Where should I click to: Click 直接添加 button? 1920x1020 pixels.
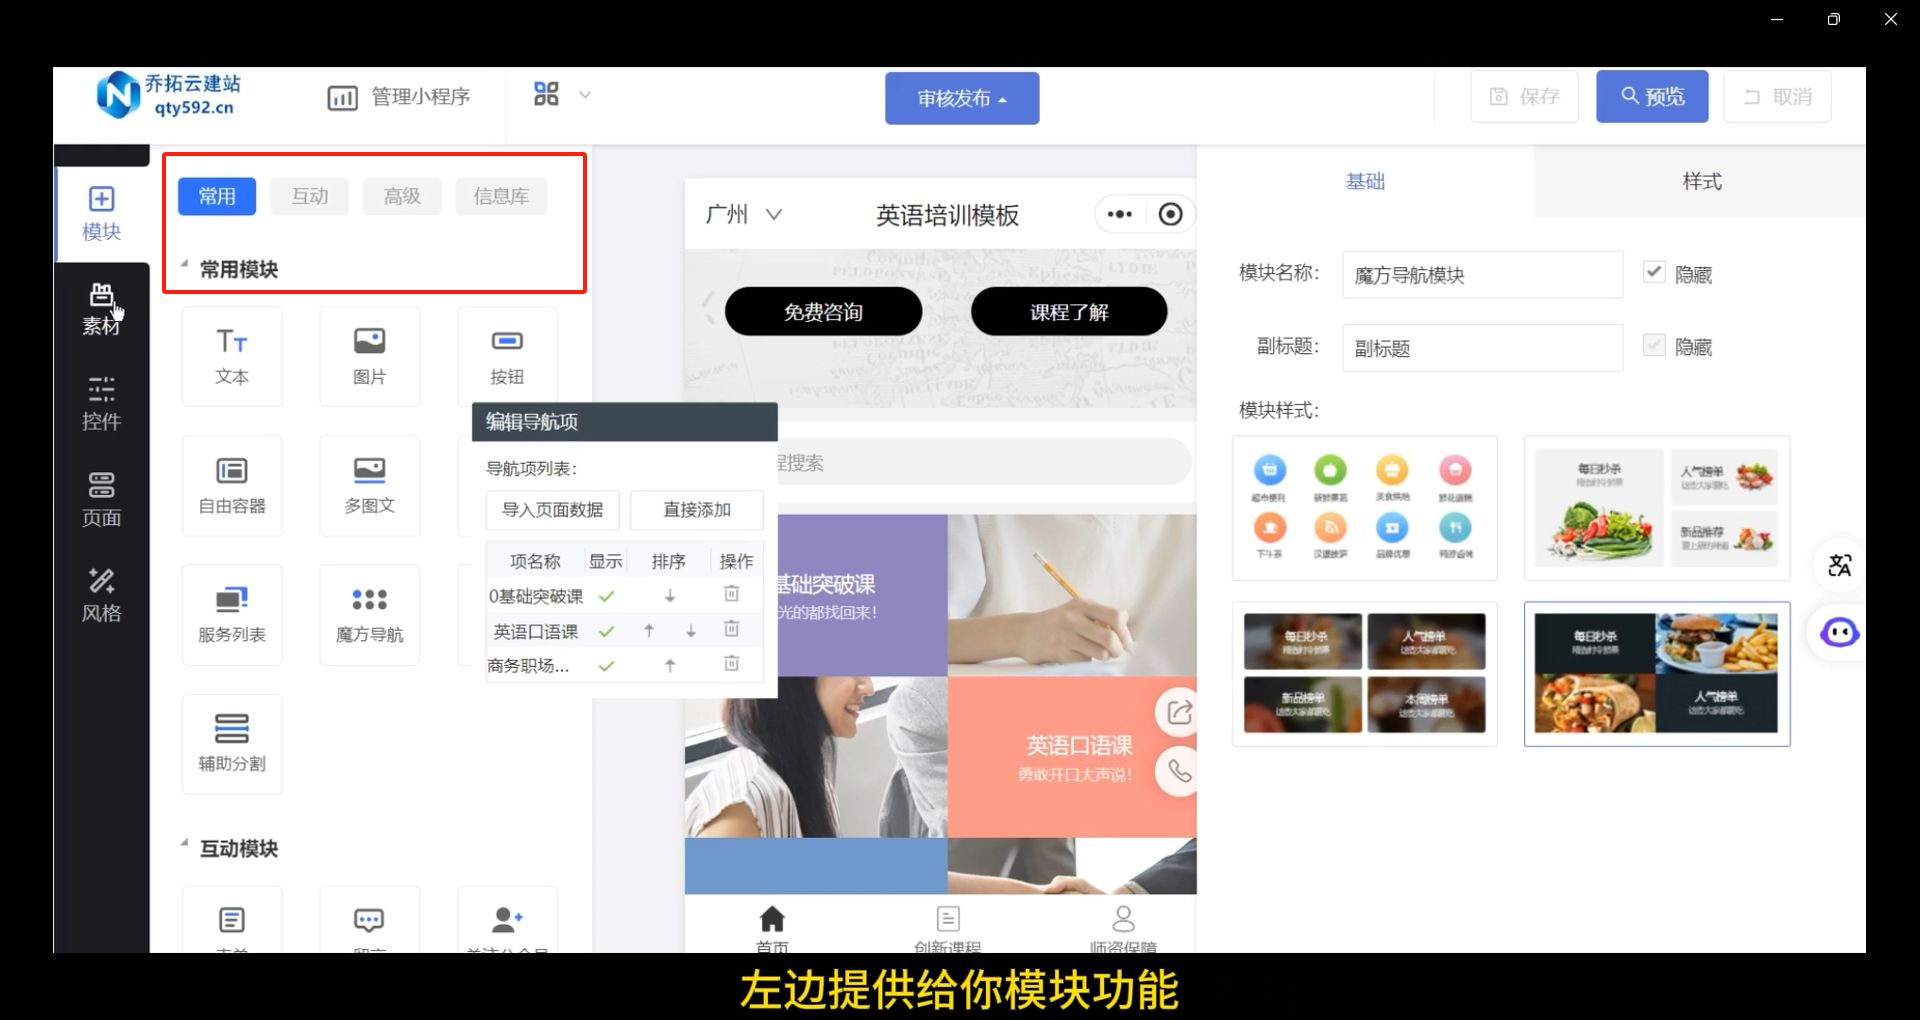coord(697,510)
